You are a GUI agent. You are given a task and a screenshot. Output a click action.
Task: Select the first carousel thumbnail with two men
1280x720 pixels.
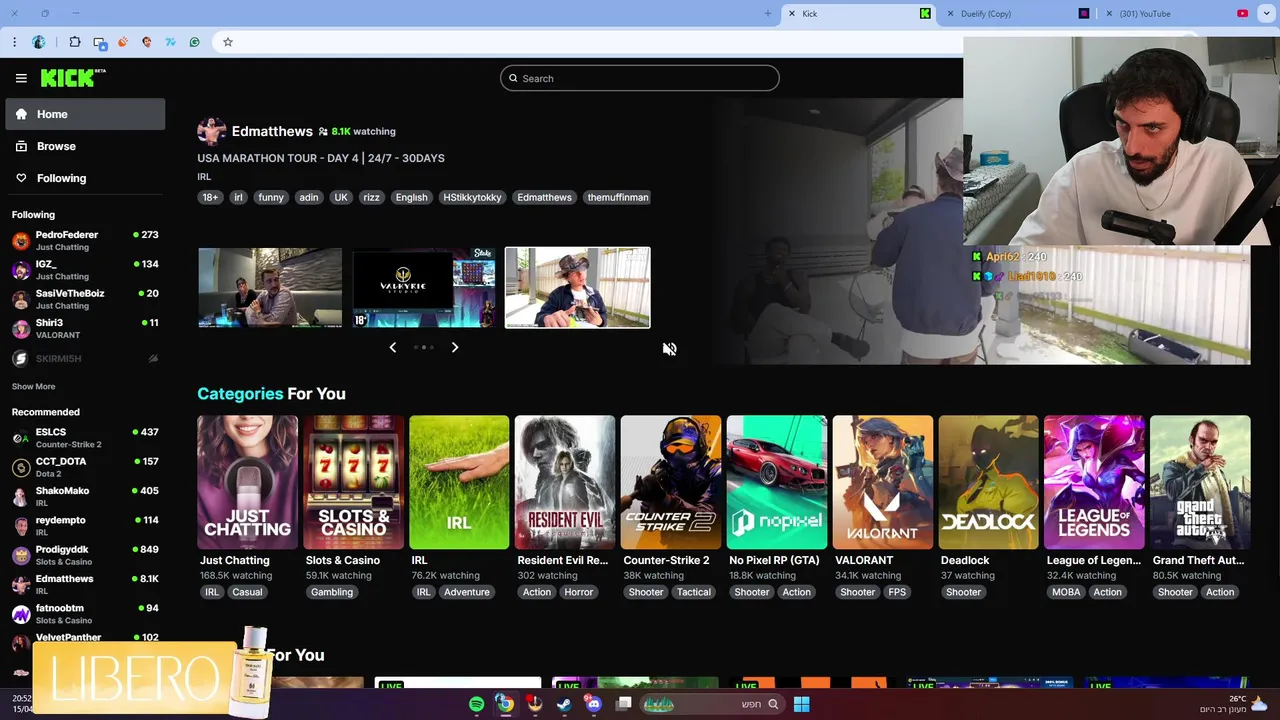[270, 288]
